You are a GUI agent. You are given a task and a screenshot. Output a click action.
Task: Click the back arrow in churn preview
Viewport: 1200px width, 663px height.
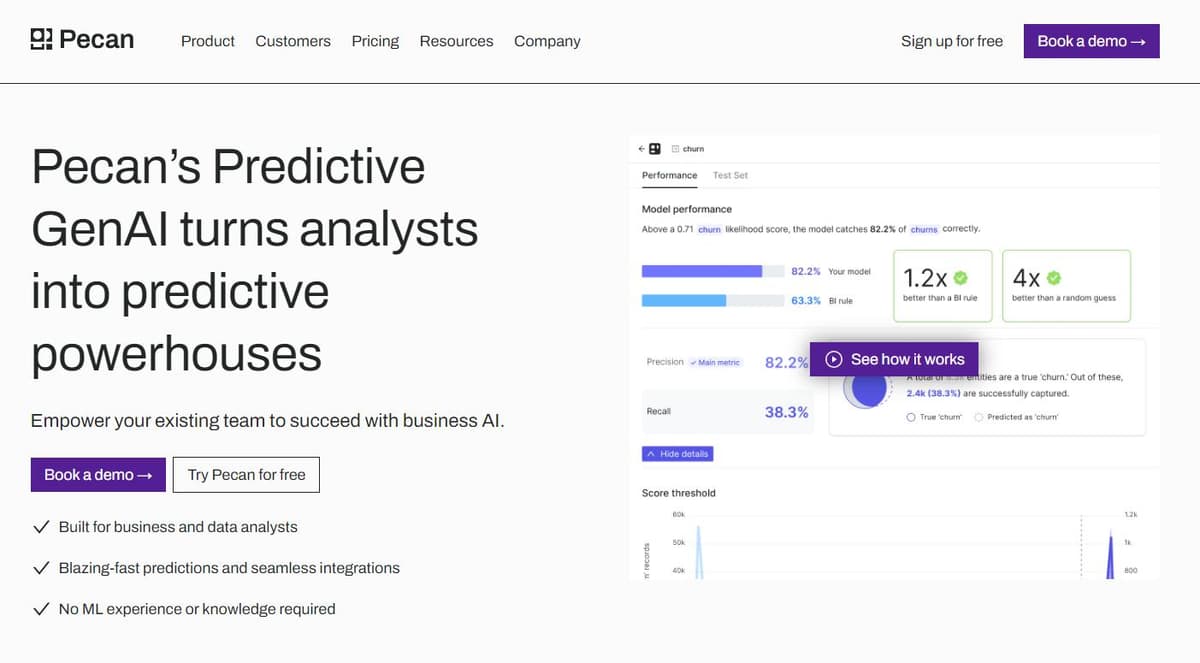(x=641, y=149)
